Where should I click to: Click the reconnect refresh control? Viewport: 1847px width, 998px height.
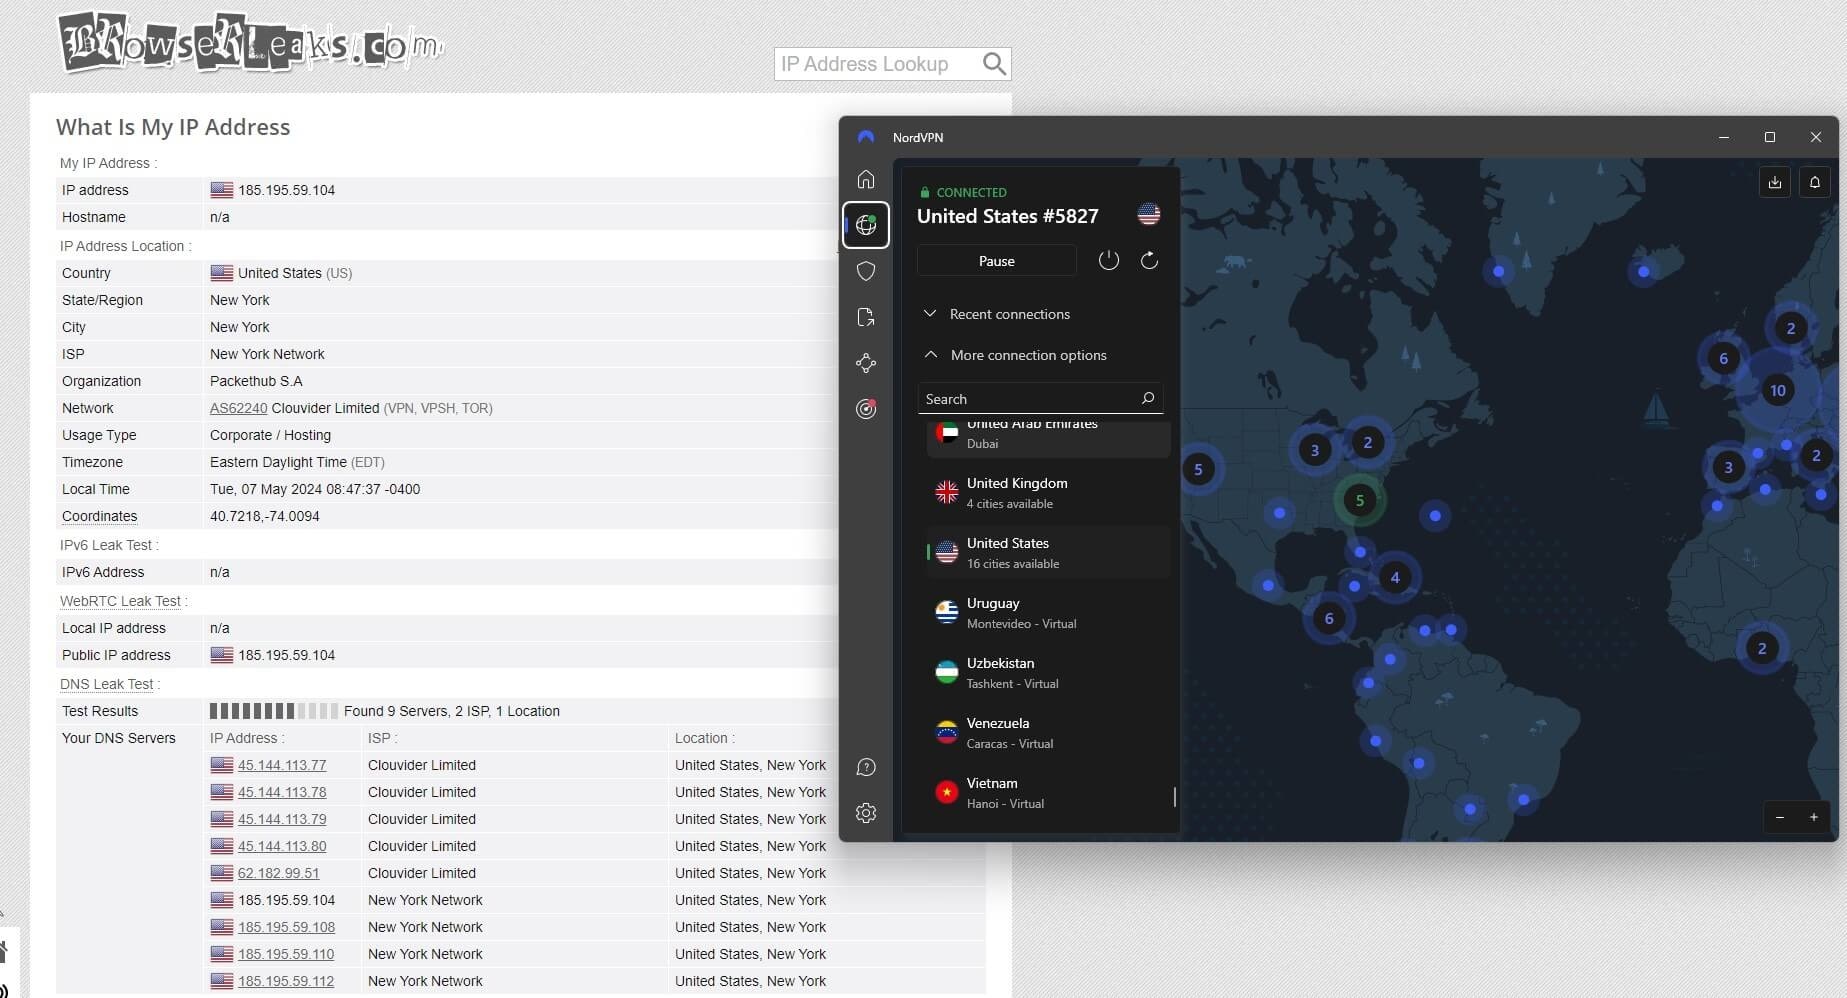1149,260
